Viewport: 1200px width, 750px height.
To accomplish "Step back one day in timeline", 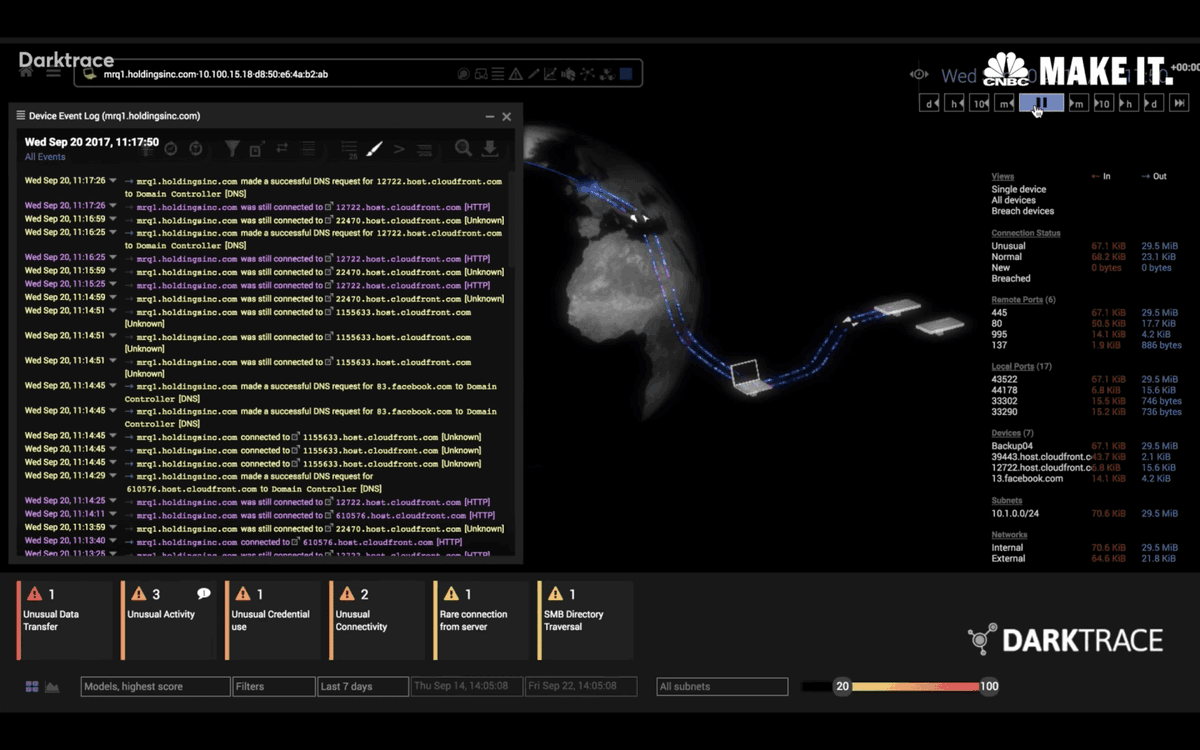I will click(929, 103).
